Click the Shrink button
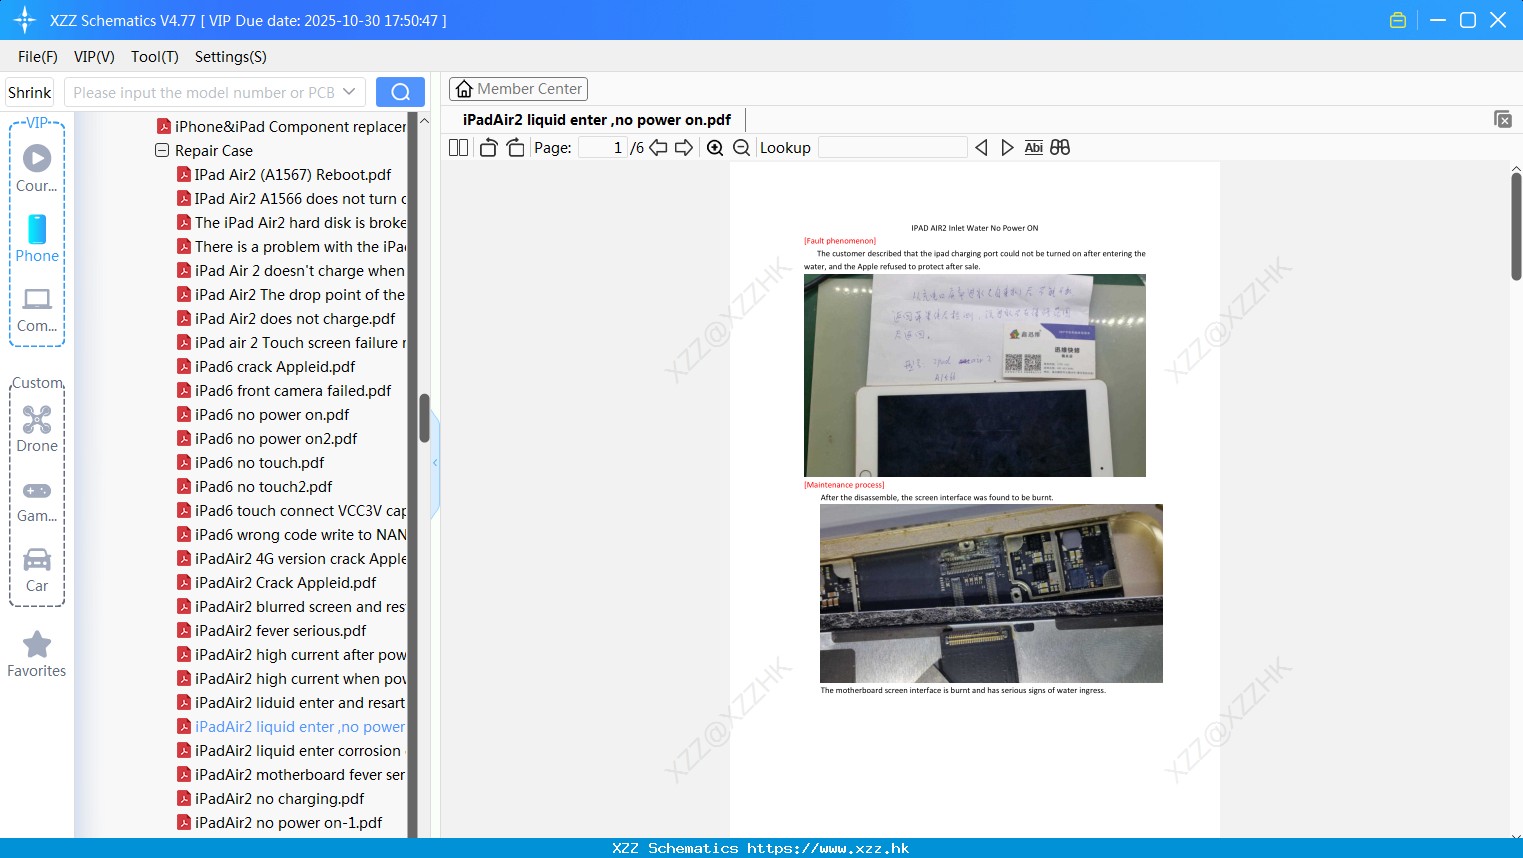1523x858 pixels. 29,92
